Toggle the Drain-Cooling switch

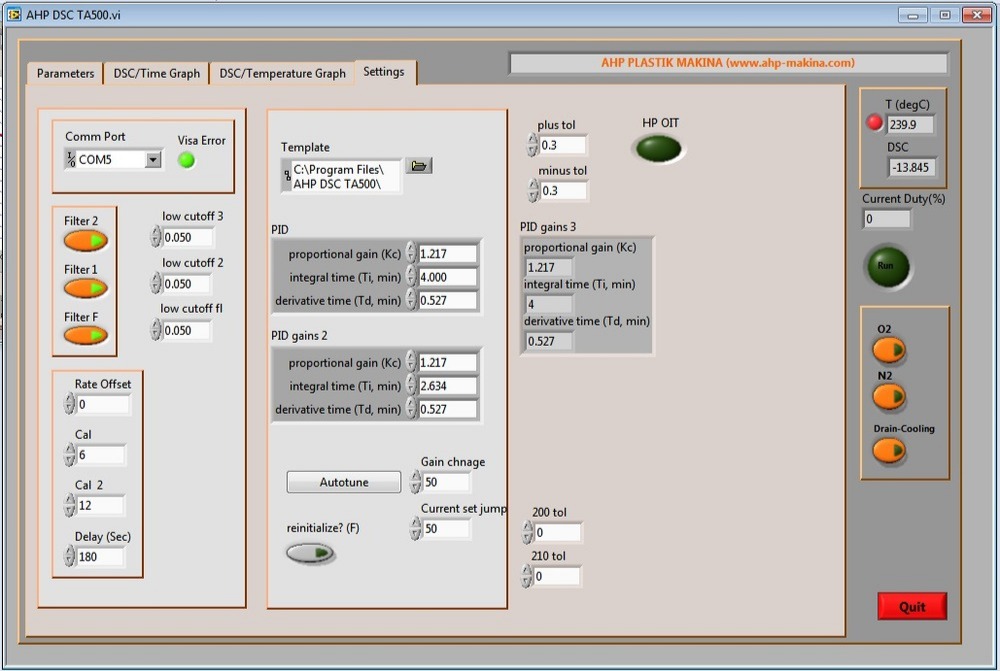click(x=888, y=451)
